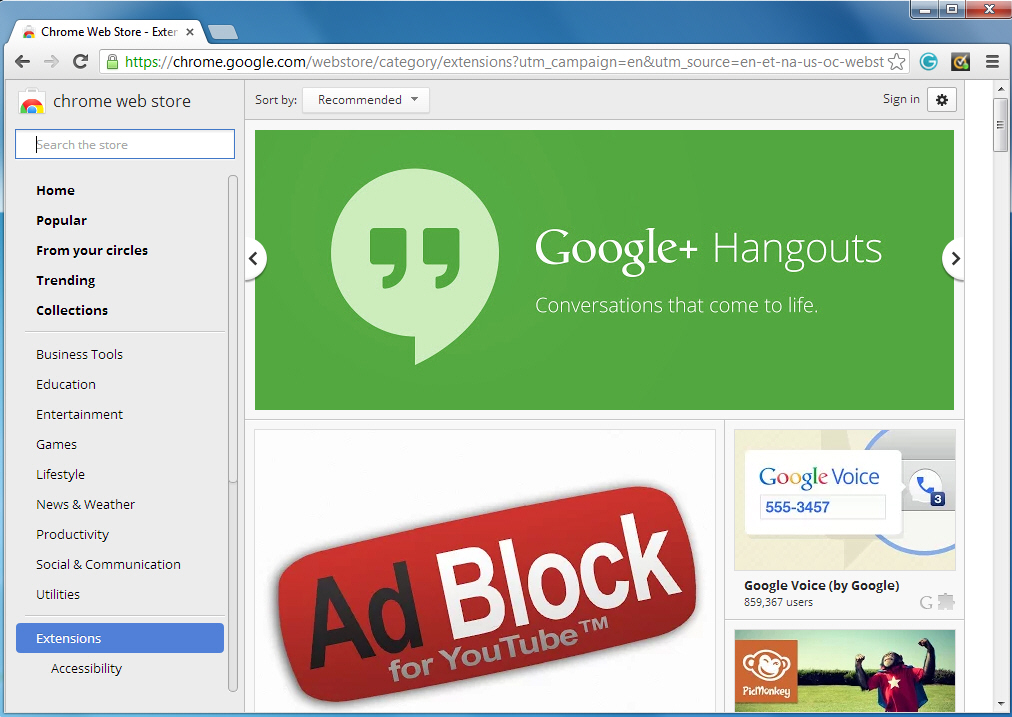The height and width of the screenshot is (717, 1012).
Task: Click the back navigation arrow
Action: (x=23, y=61)
